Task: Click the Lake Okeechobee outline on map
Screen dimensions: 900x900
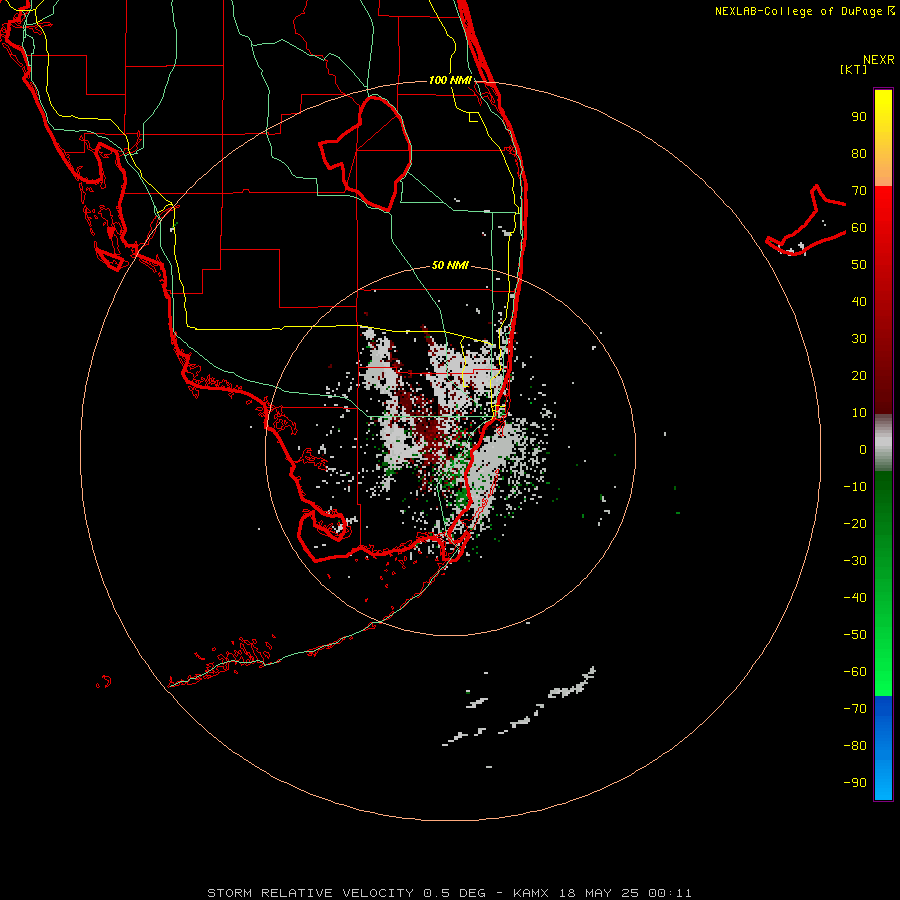Action: (x=366, y=153)
